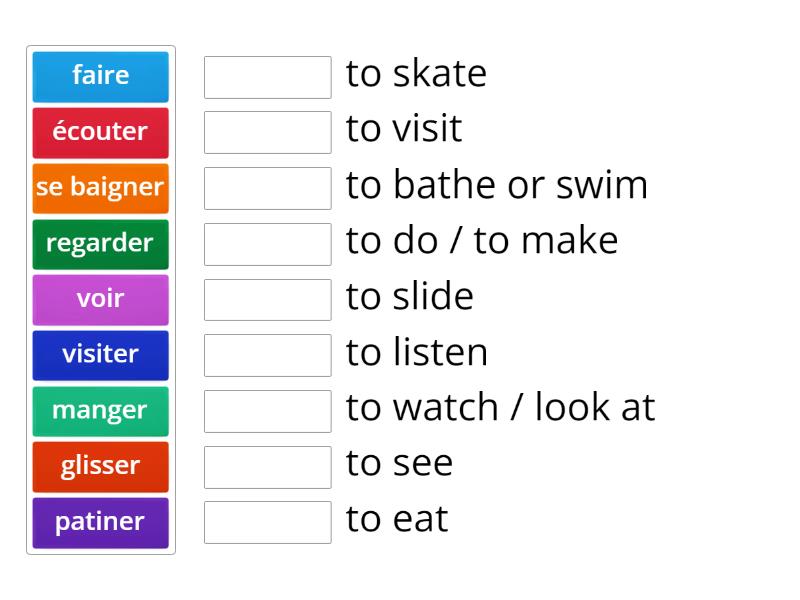This screenshot has height=600, width=800.
Task: Click the answer box for 'to eat'
Action: 267,522
